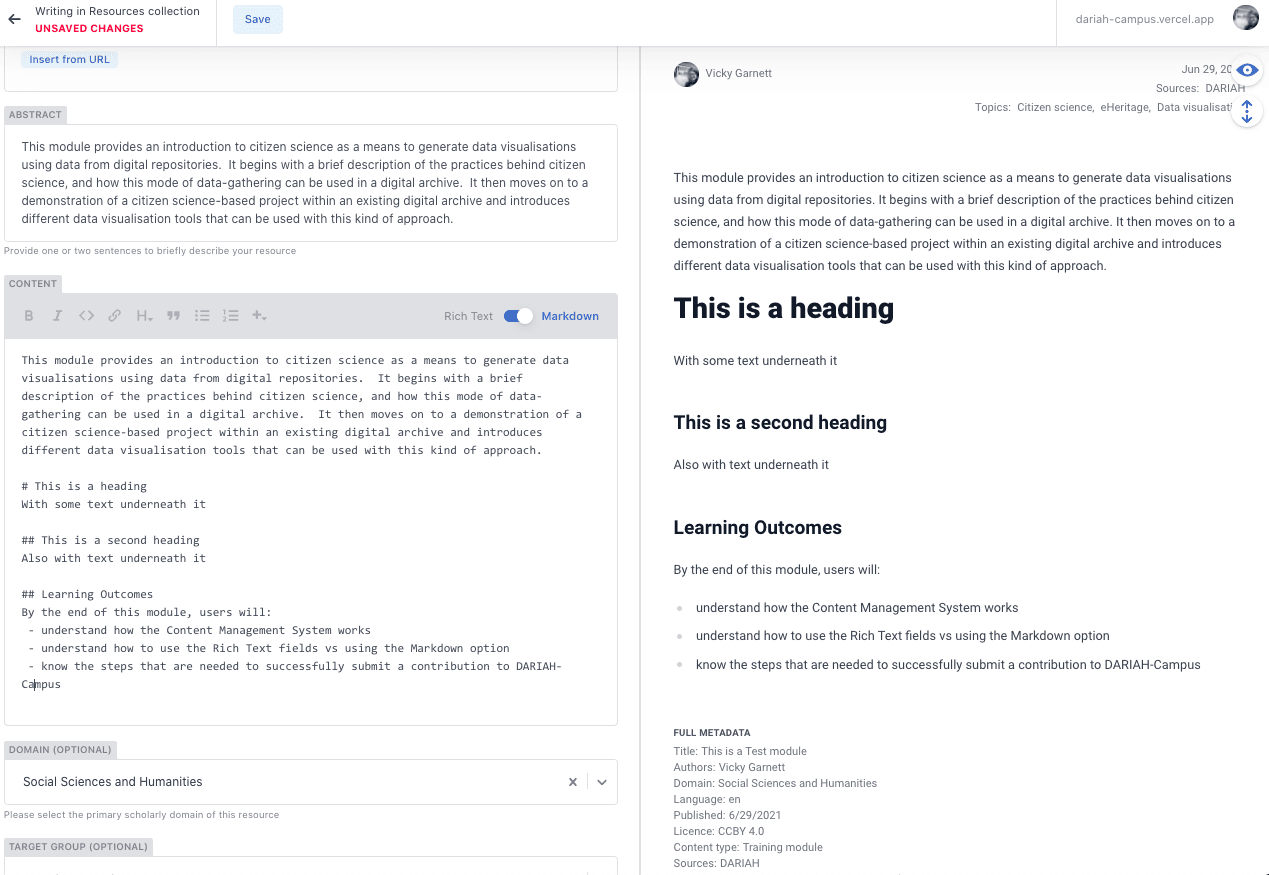
Task: Open the heading level dropdown
Action: pyautogui.click(x=144, y=316)
